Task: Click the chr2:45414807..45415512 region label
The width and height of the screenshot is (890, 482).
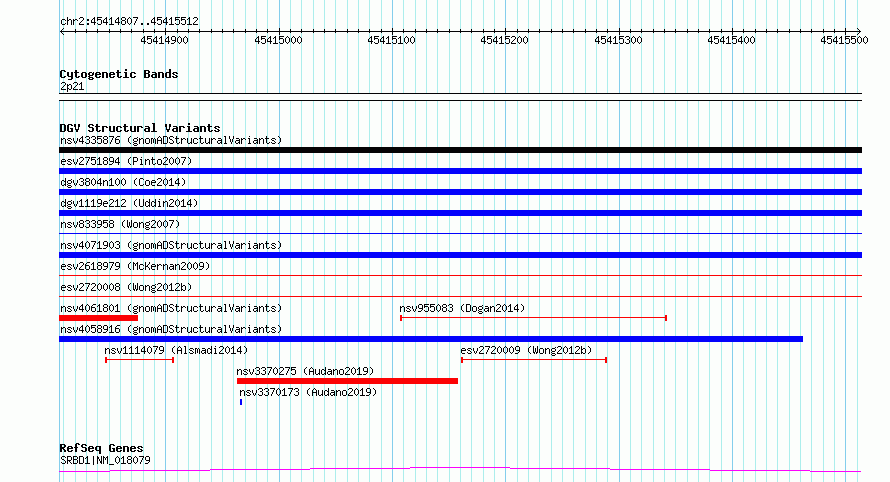Action: coord(129,22)
